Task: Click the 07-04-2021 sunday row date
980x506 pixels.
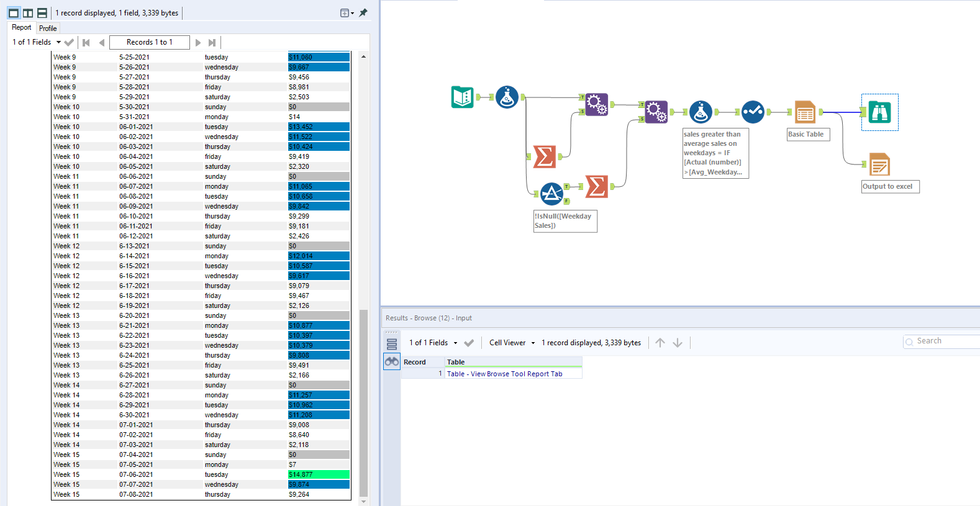Action: pos(135,455)
